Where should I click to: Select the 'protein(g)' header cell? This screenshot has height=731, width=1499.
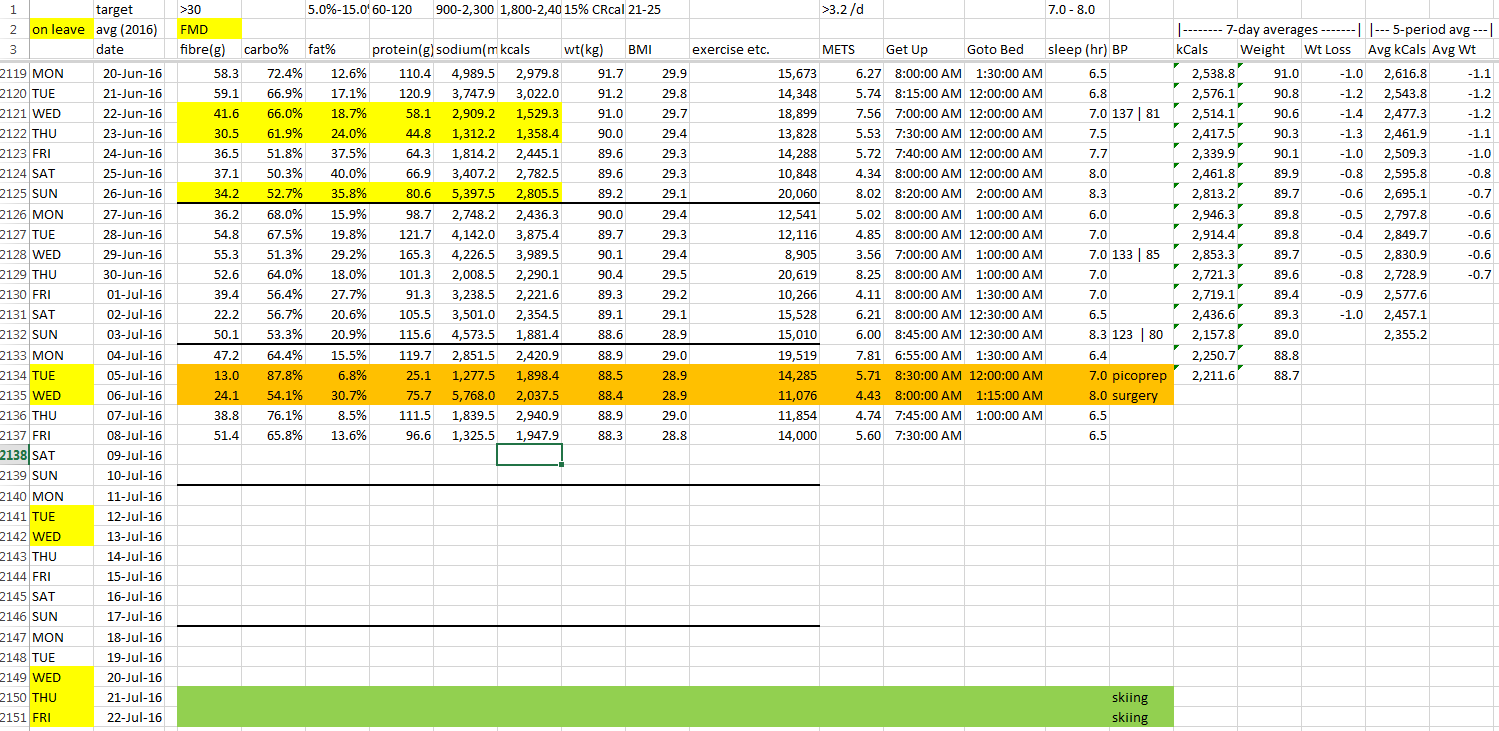click(401, 49)
